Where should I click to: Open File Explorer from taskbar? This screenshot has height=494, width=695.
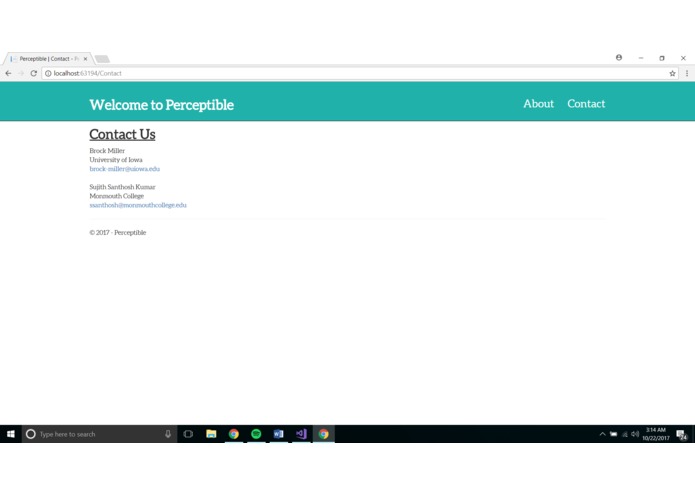point(211,434)
